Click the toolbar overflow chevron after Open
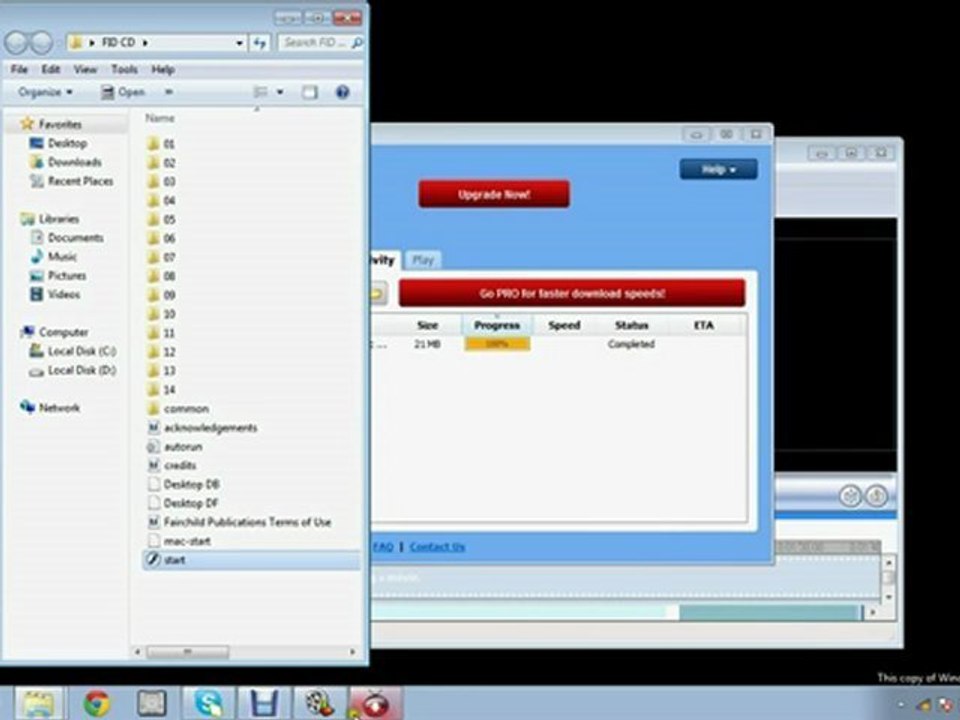960x720 pixels. [169, 92]
